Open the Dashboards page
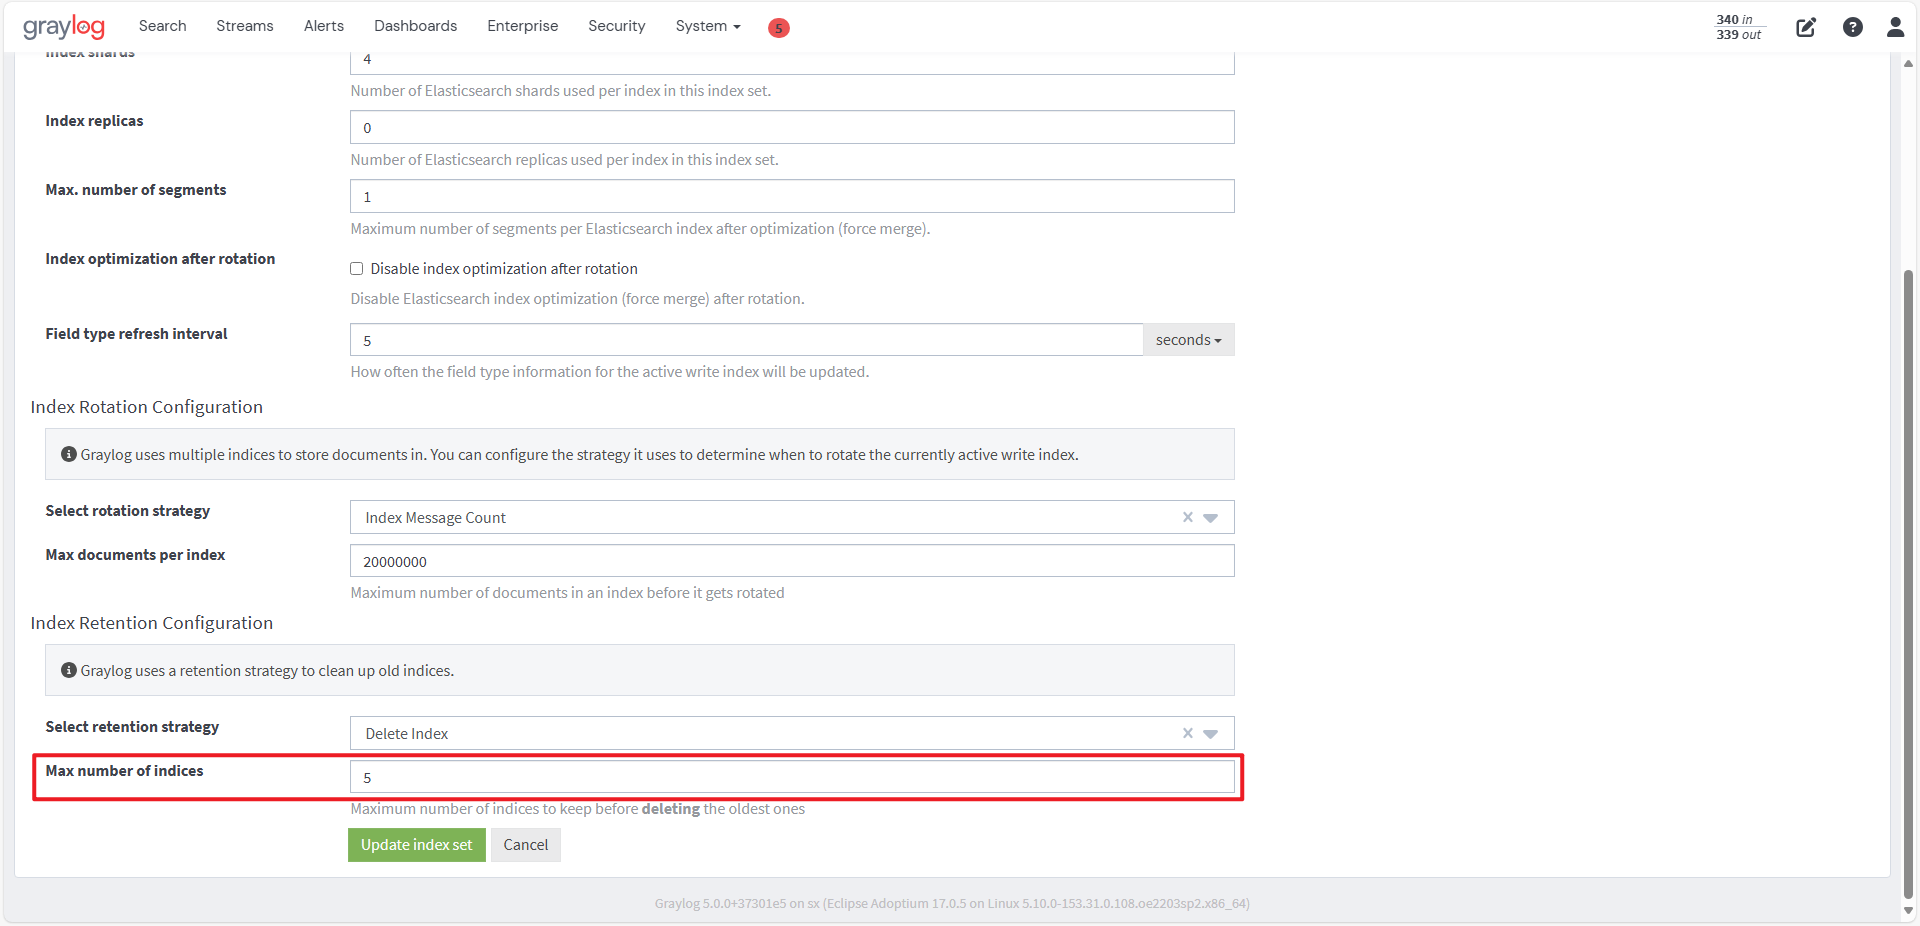 pyautogui.click(x=416, y=26)
